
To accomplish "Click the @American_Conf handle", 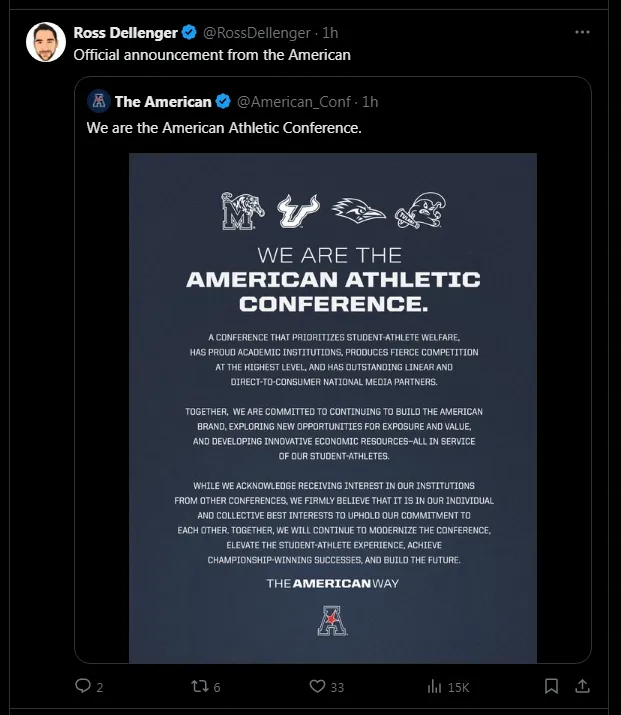I will point(295,101).
